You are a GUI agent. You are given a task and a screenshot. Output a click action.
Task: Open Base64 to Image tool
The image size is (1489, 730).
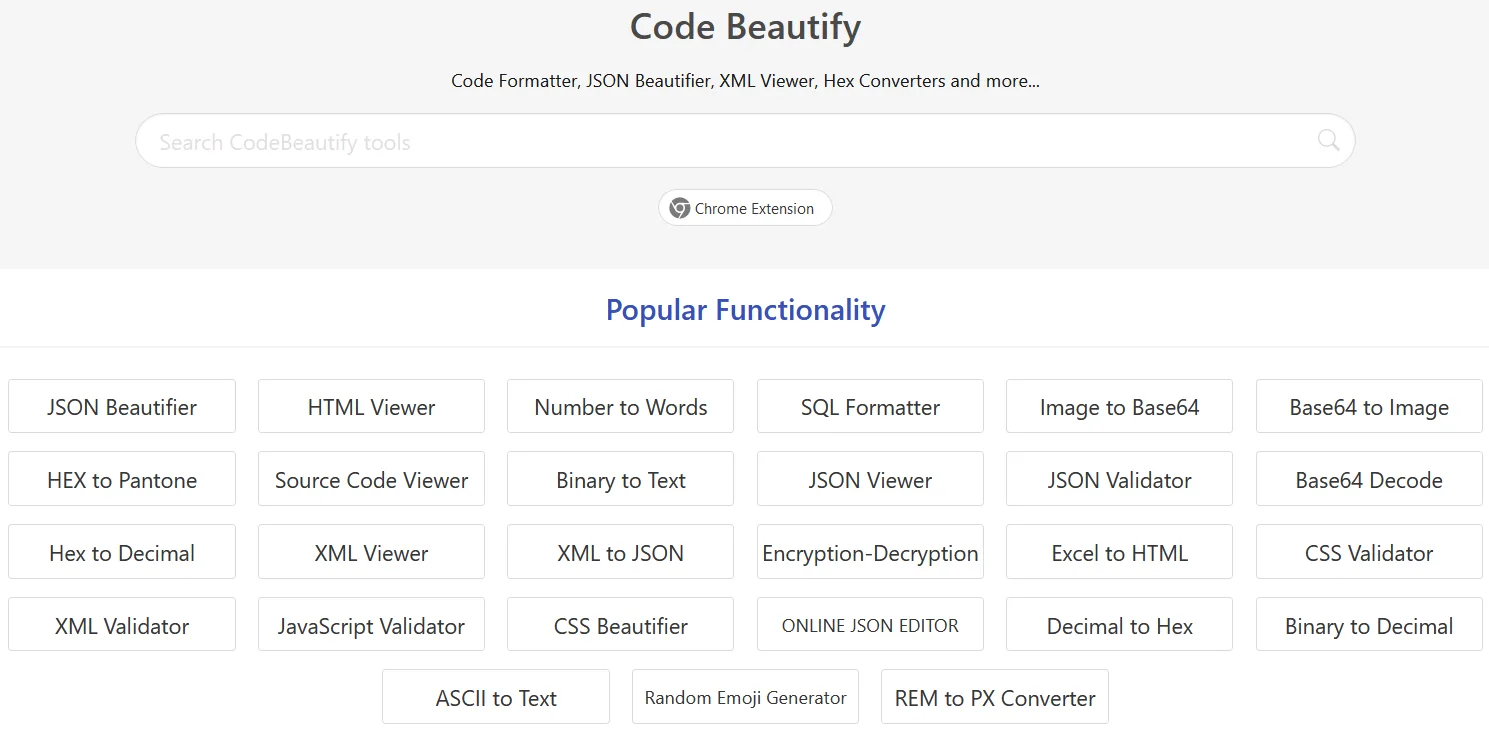click(1369, 407)
